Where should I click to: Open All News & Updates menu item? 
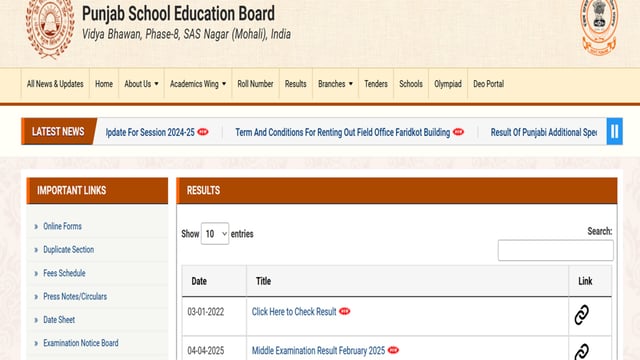click(55, 84)
